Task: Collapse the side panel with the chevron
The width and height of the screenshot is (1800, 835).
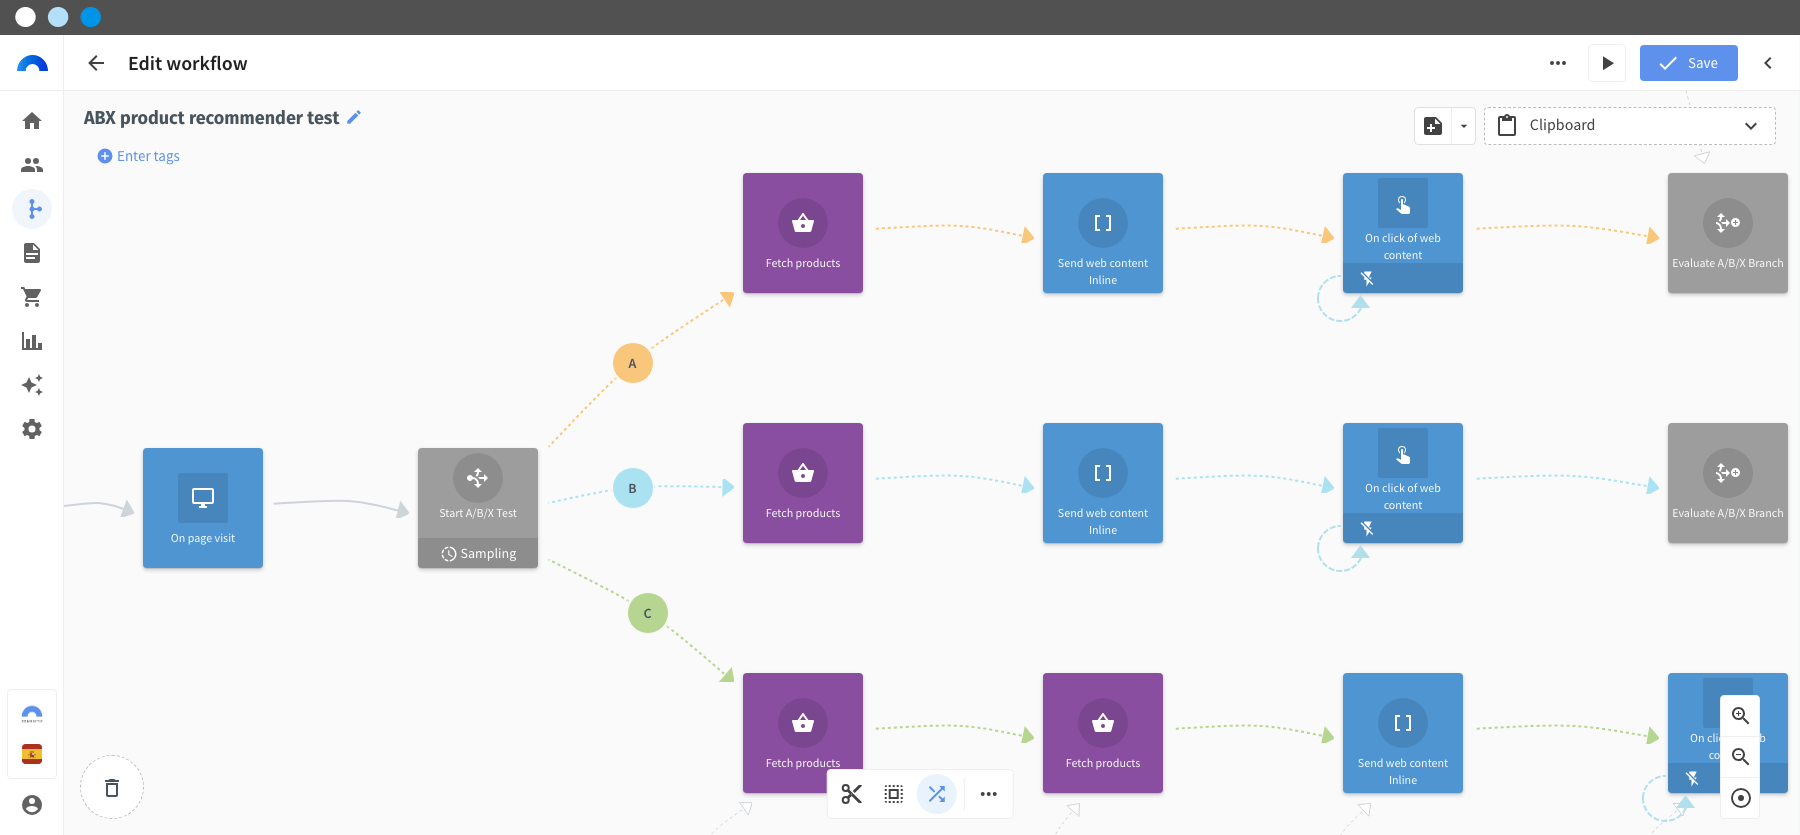Action: (x=1768, y=63)
